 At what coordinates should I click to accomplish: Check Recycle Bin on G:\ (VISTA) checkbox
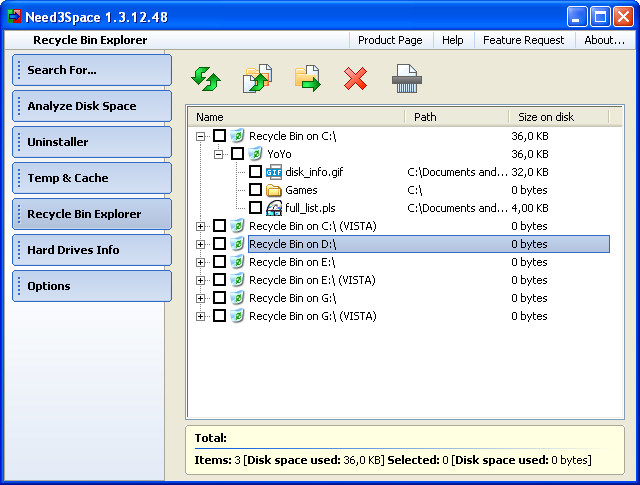[x=220, y=316]
